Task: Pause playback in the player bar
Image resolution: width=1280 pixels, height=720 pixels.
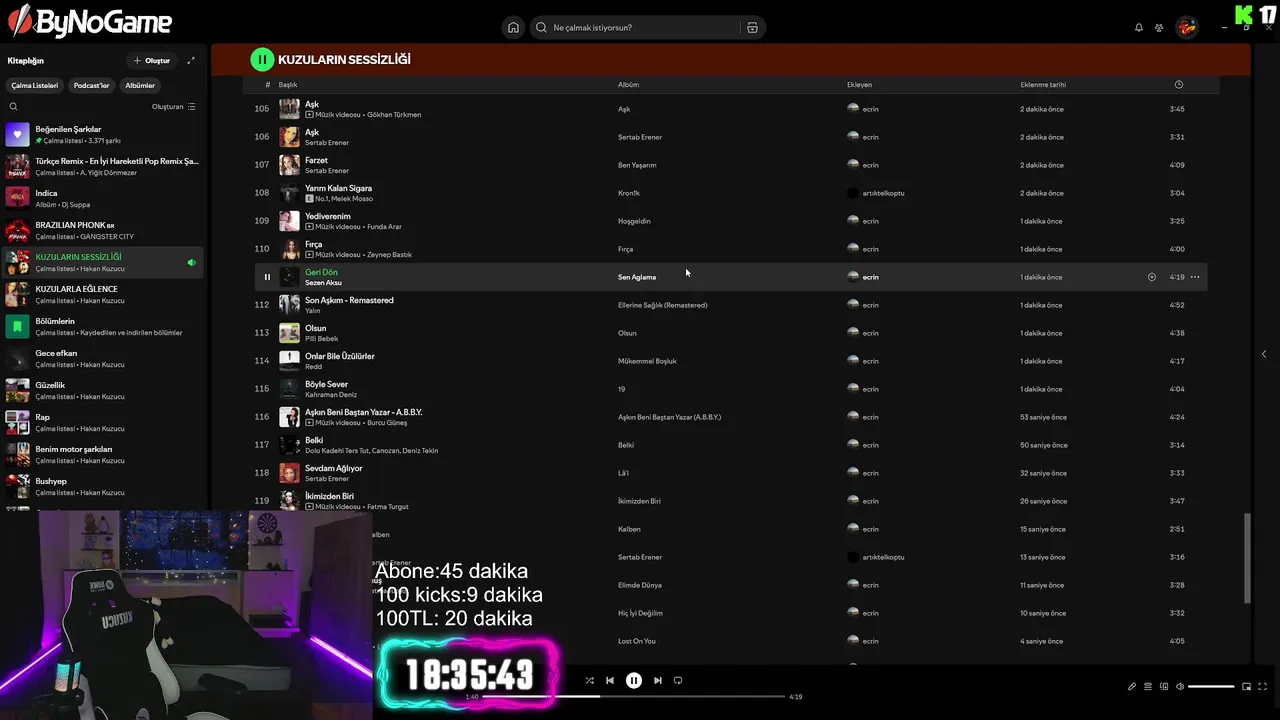Action: click(x=634, y=680)
